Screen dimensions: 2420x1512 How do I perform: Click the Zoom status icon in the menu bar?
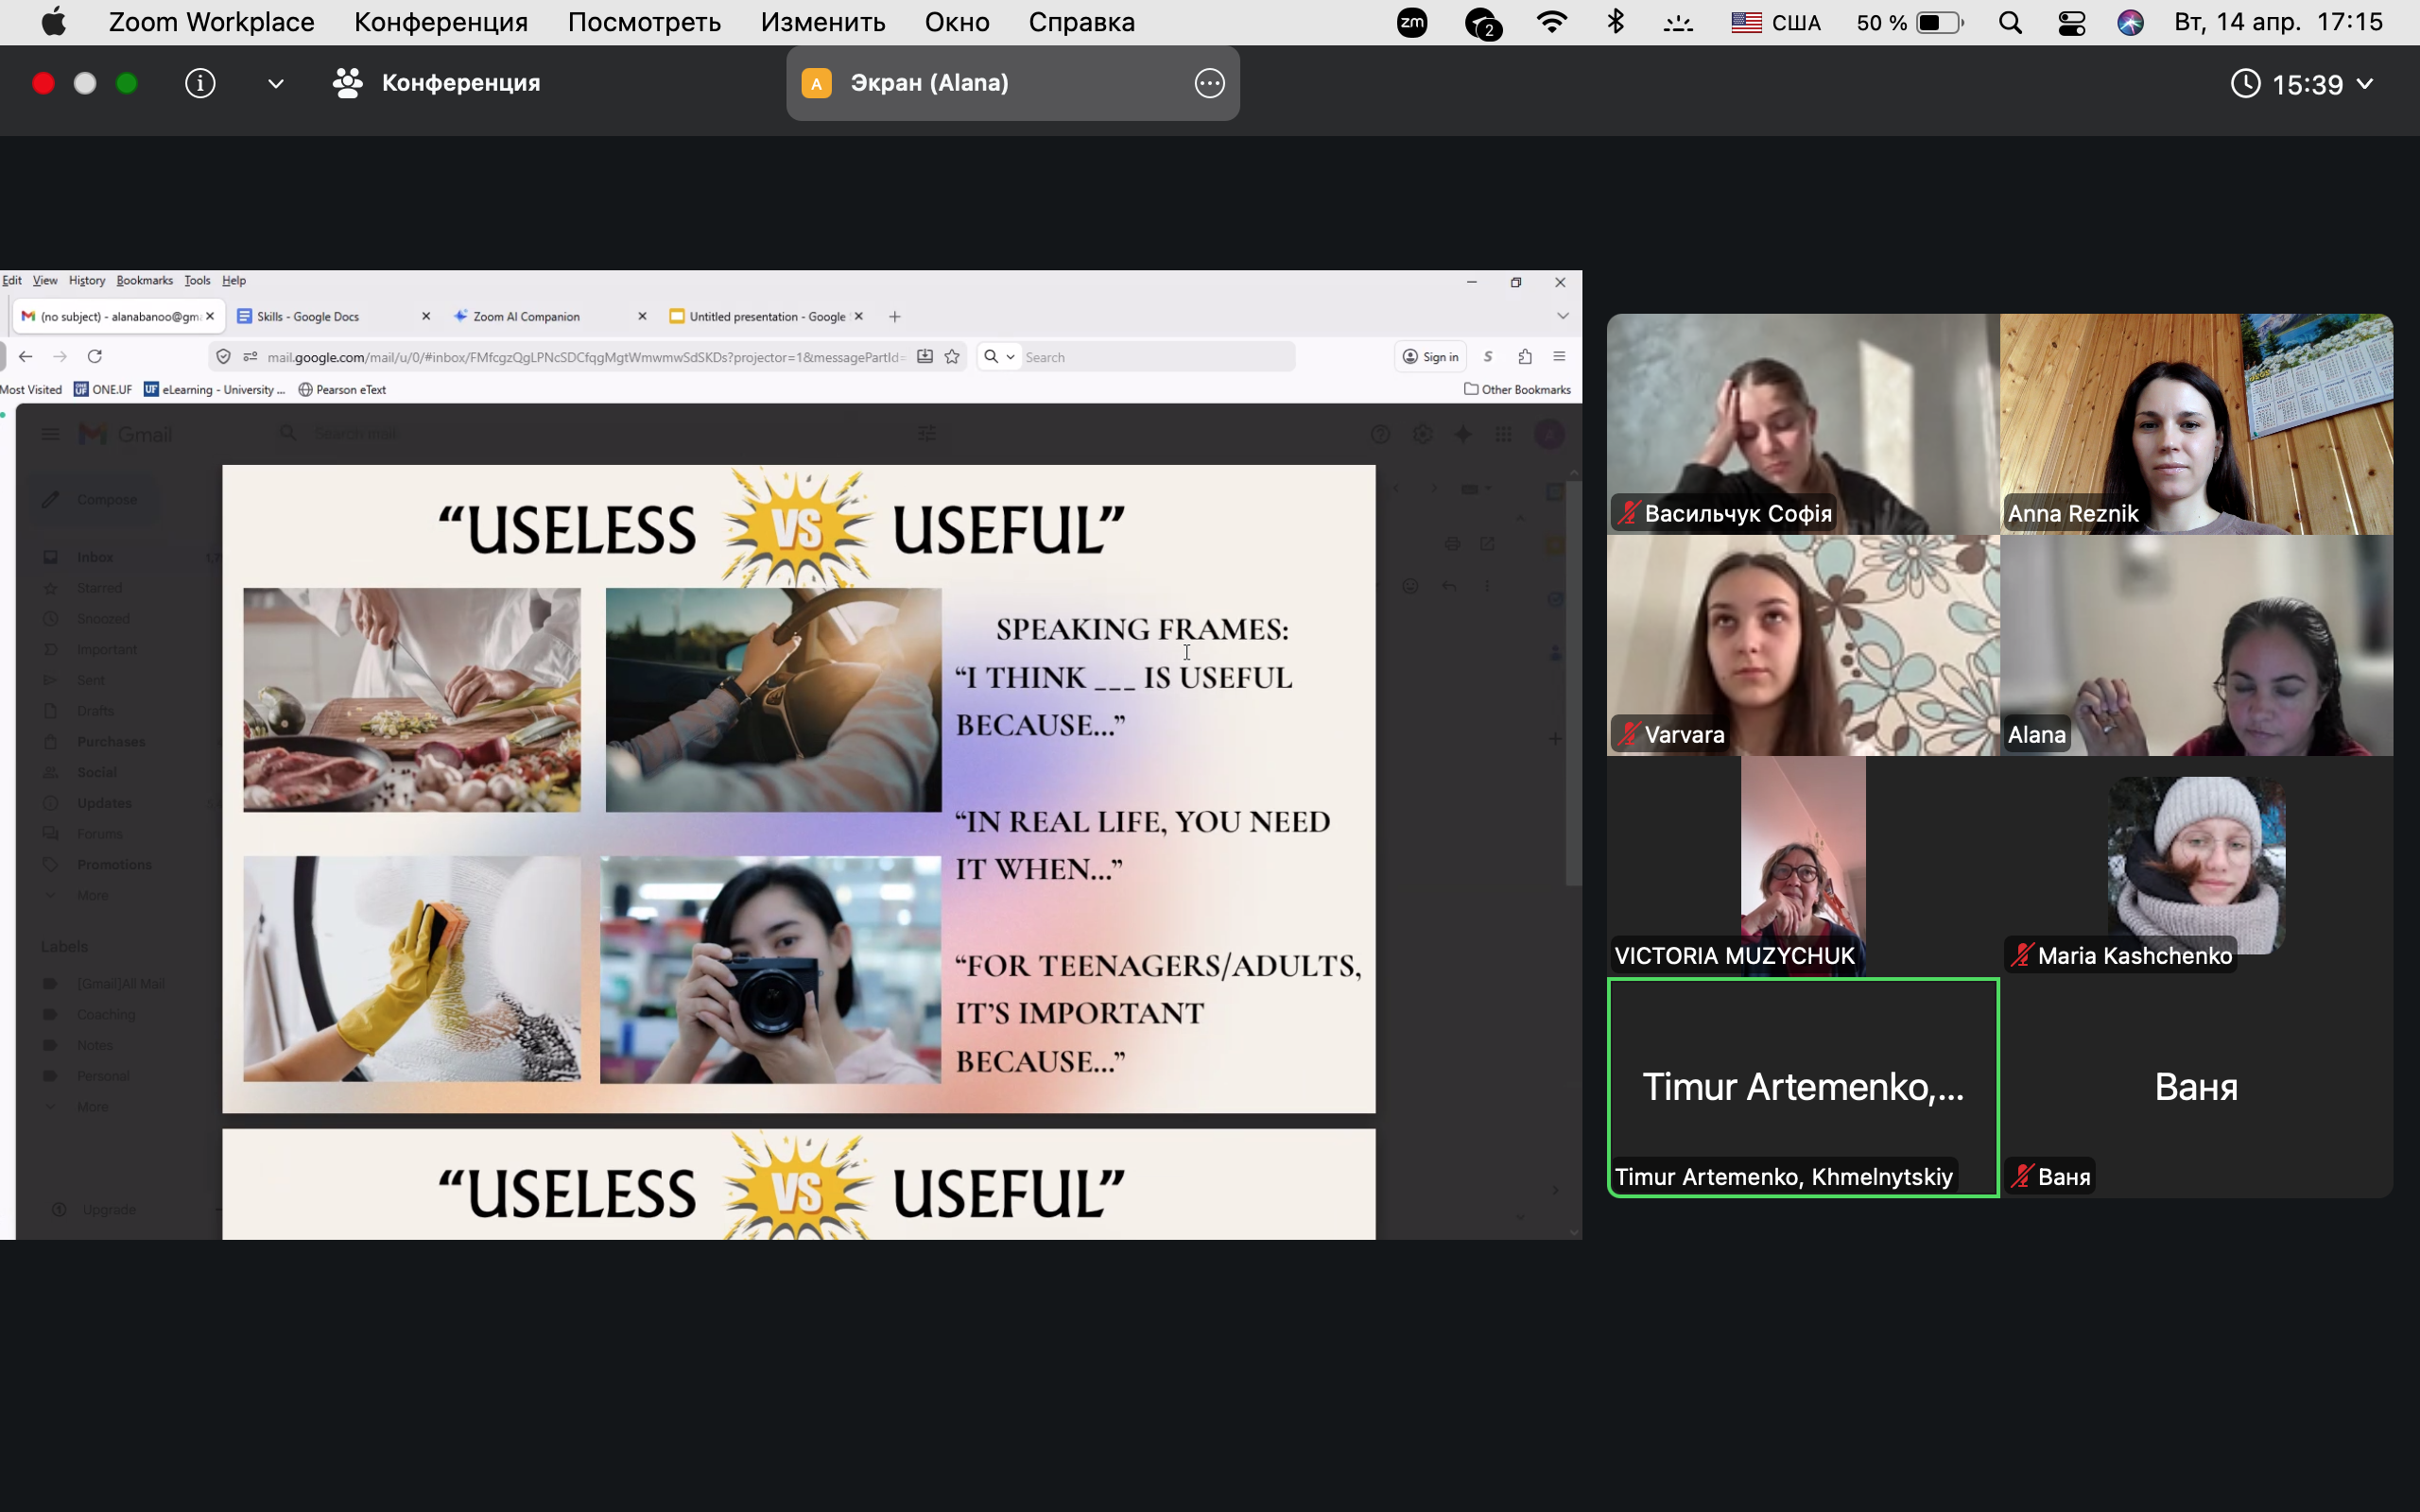1412,22
